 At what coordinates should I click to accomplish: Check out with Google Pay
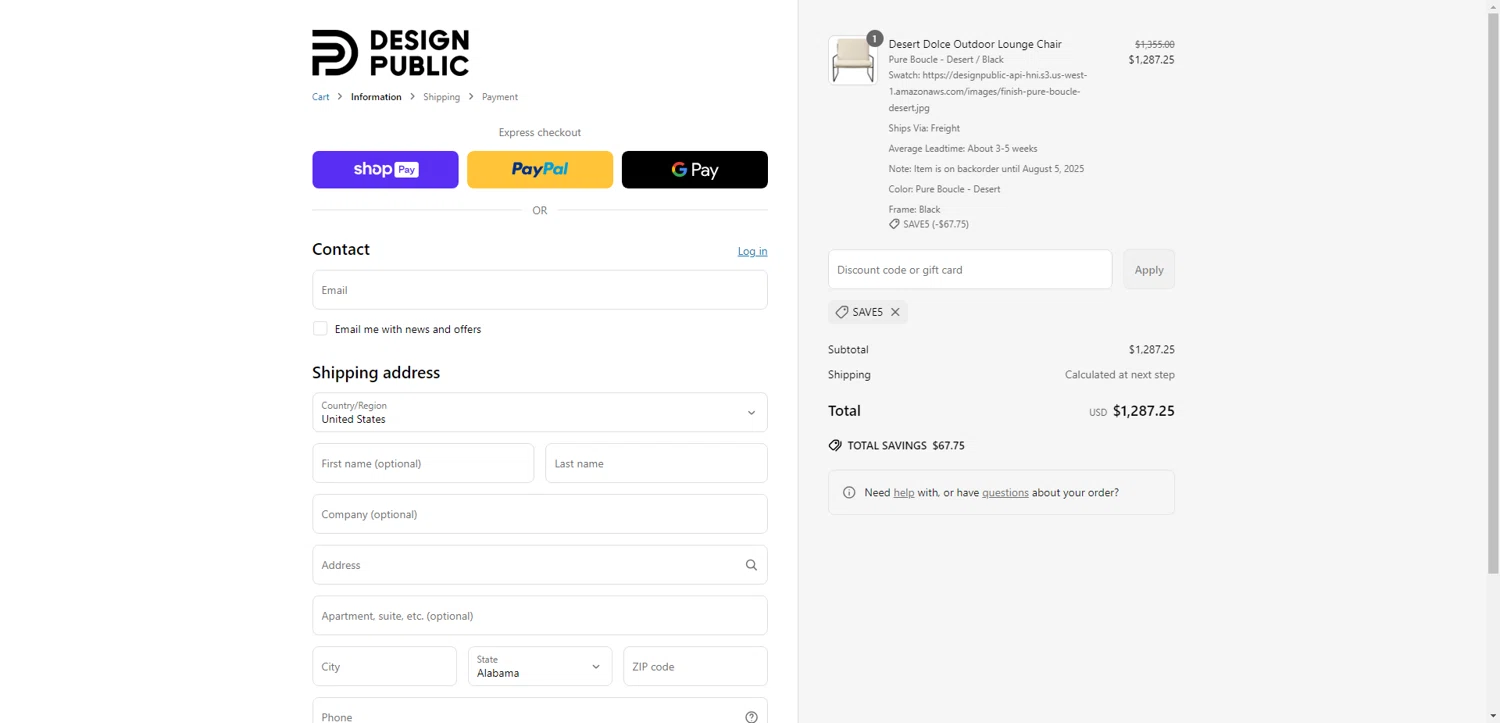coord(695,170)
